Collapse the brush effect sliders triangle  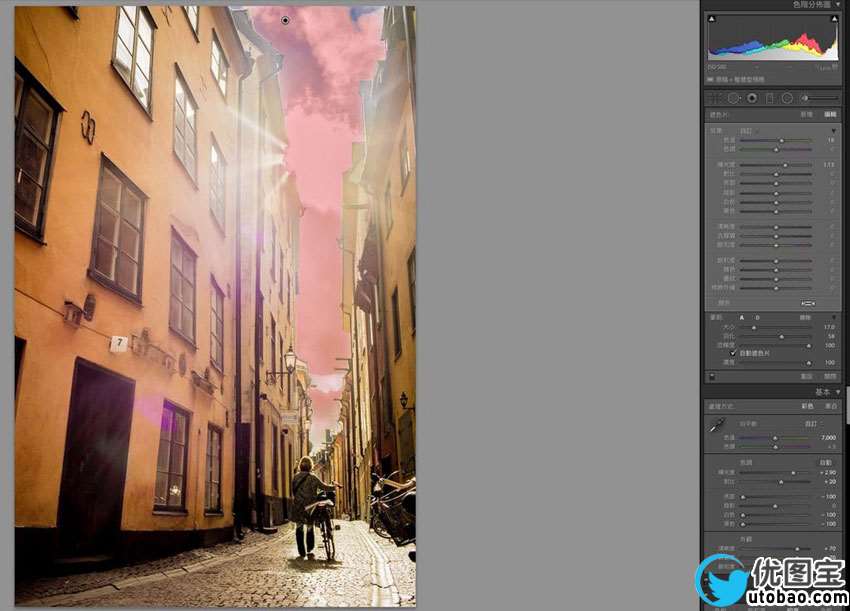[833, 131]
